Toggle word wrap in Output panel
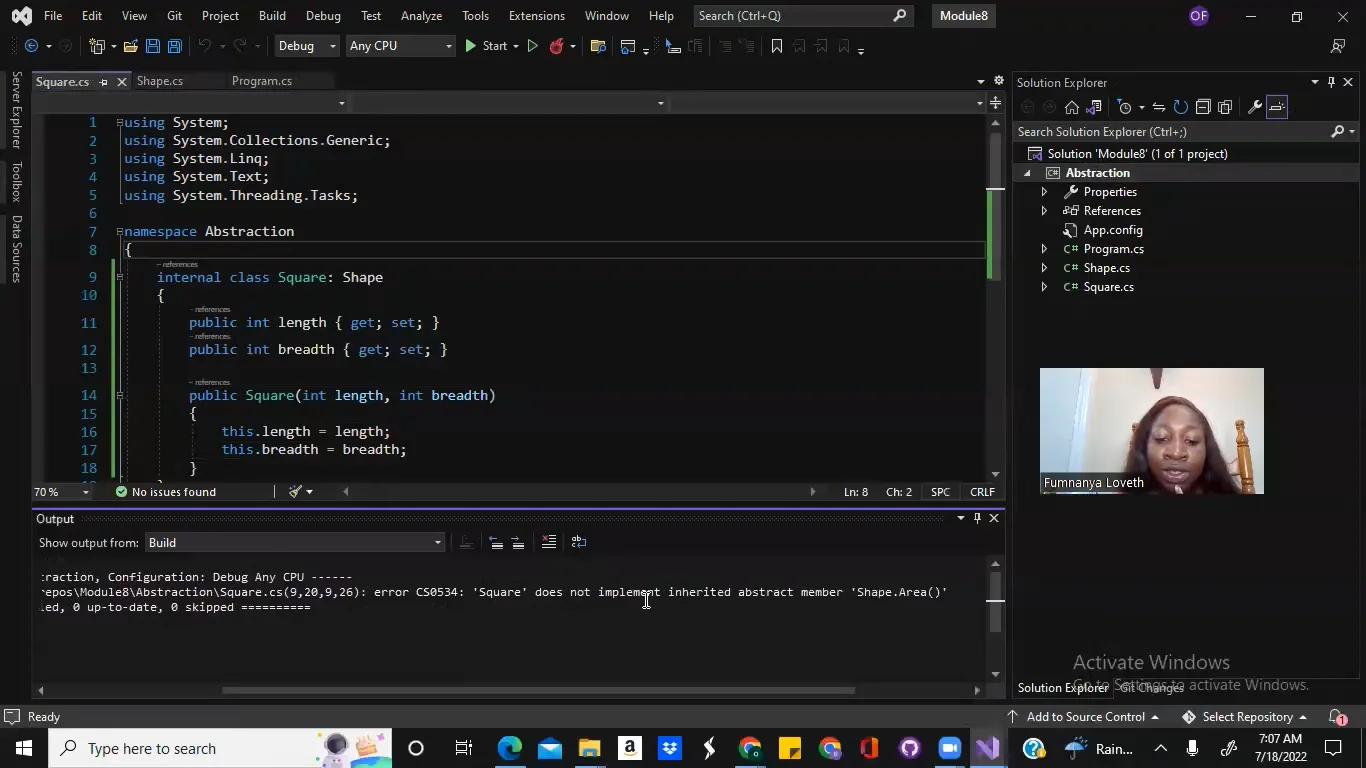Image resolution: width=1366 pixels, height=768 pixels. [x=579, y=542]
